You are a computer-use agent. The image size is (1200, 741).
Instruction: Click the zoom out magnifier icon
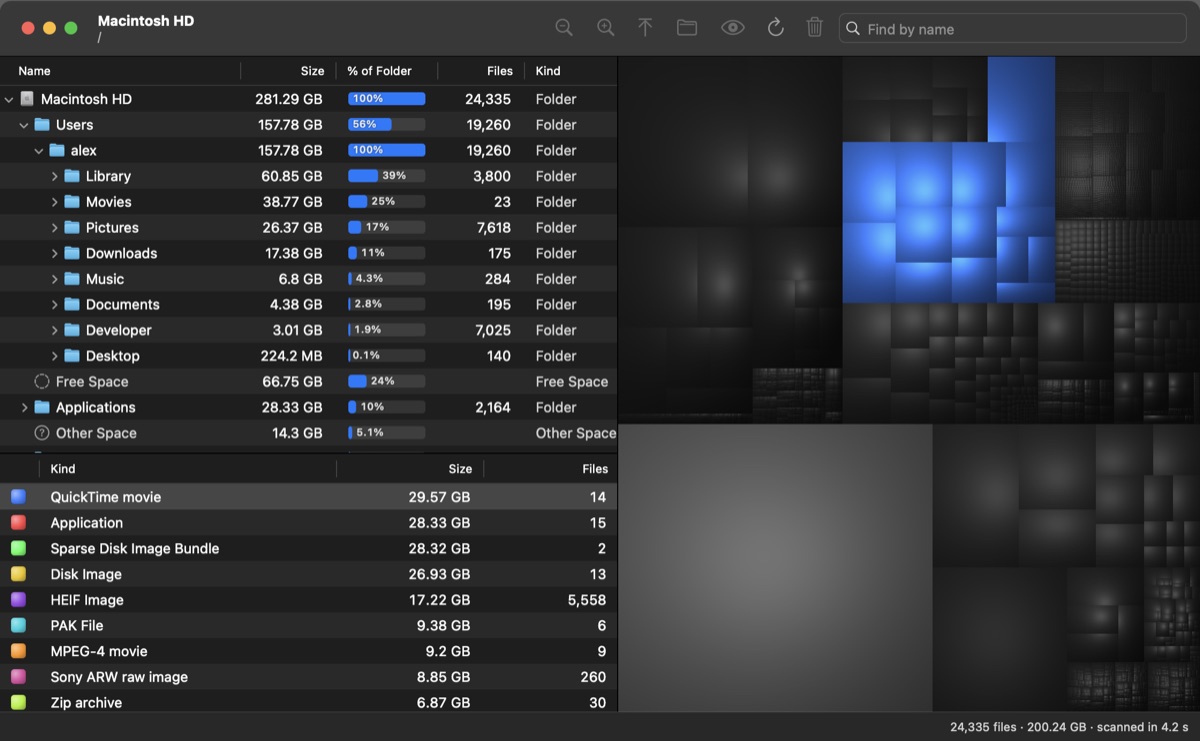[x=564, y=28]
